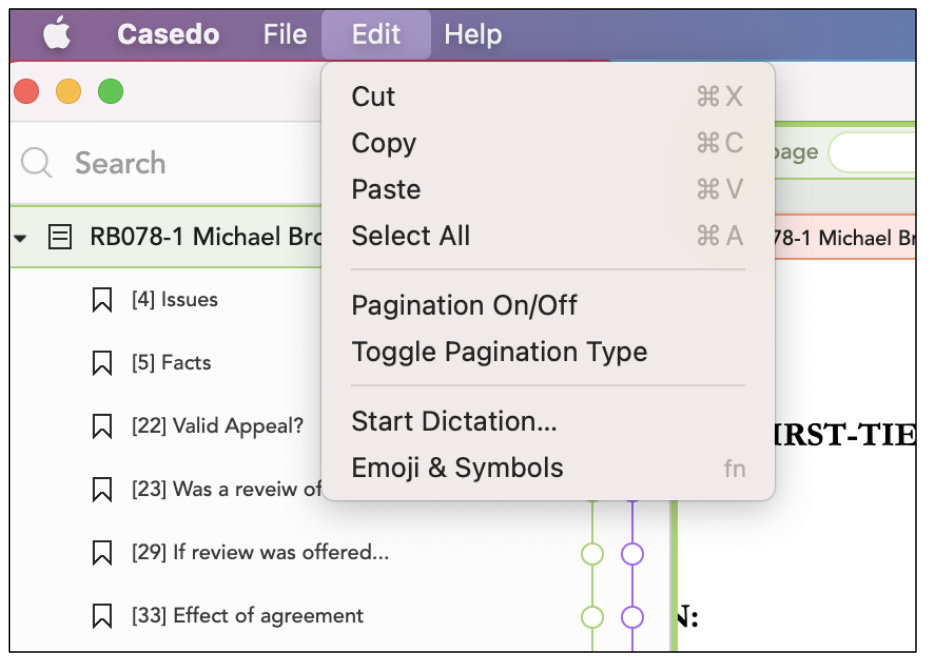Image resolution: width=928 pixels, height=664 pixels.
Task: Click the search magnifying glass icon
Action: click(37, 162)
